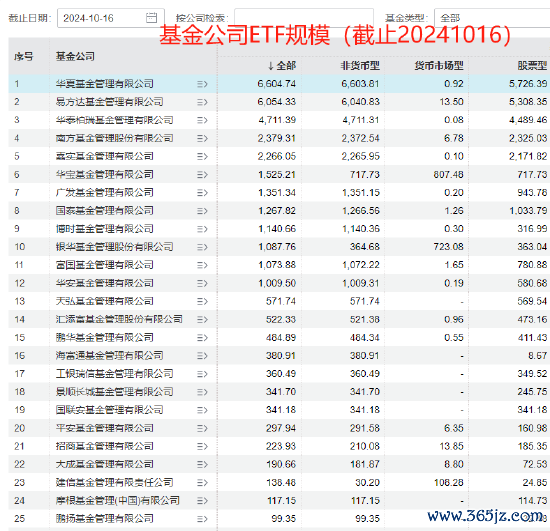Screen dimensions: 550x531
Task: Click details arrow icon for 平安基金管理有限公司
Action: coord(202,428)
